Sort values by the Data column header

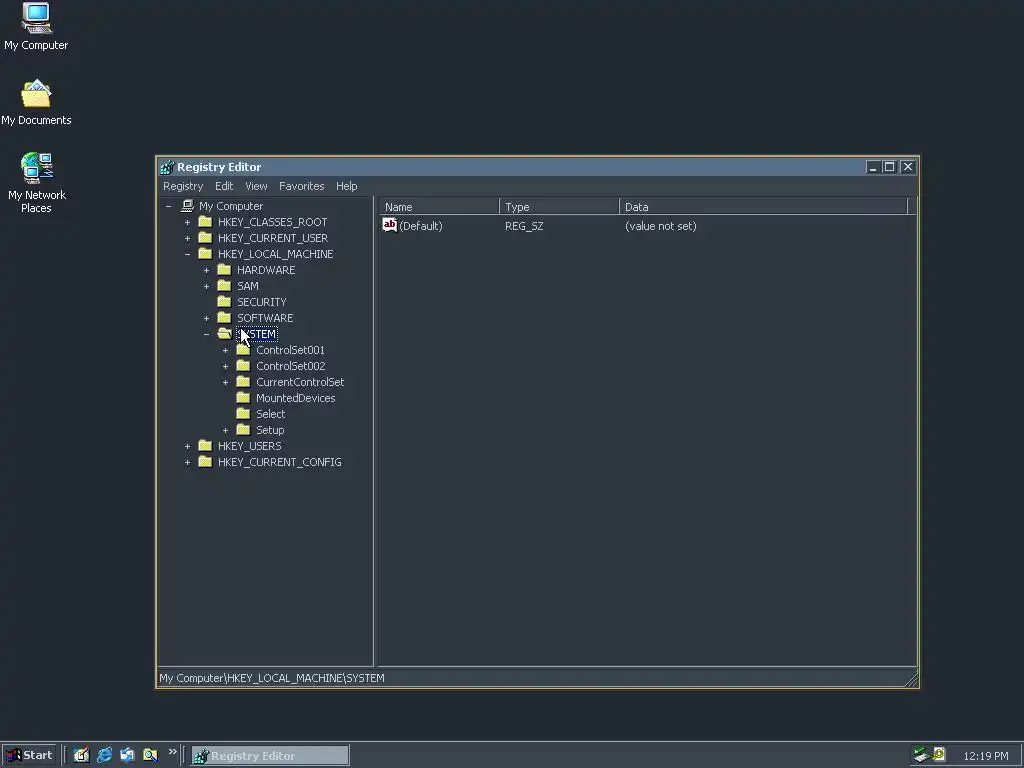(763, 207)
